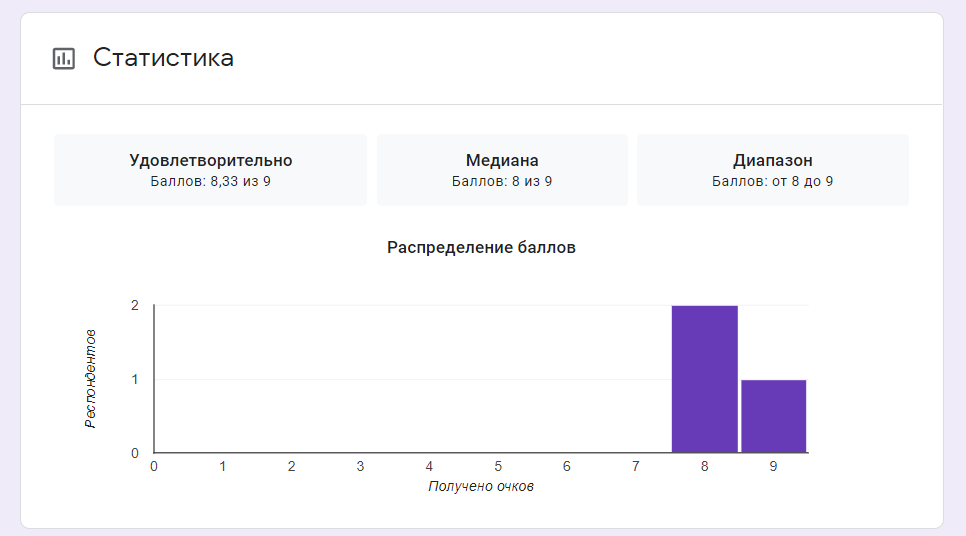Click the text Баллов: 8,33 из 9

(x=211, y=181)
